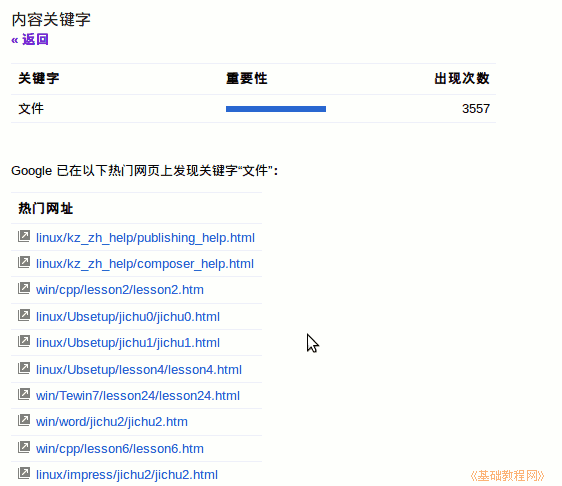
Task: Open the linux/Ubsetup/jichu0/jichu0.html link
Action: click(x=128, y=317)
